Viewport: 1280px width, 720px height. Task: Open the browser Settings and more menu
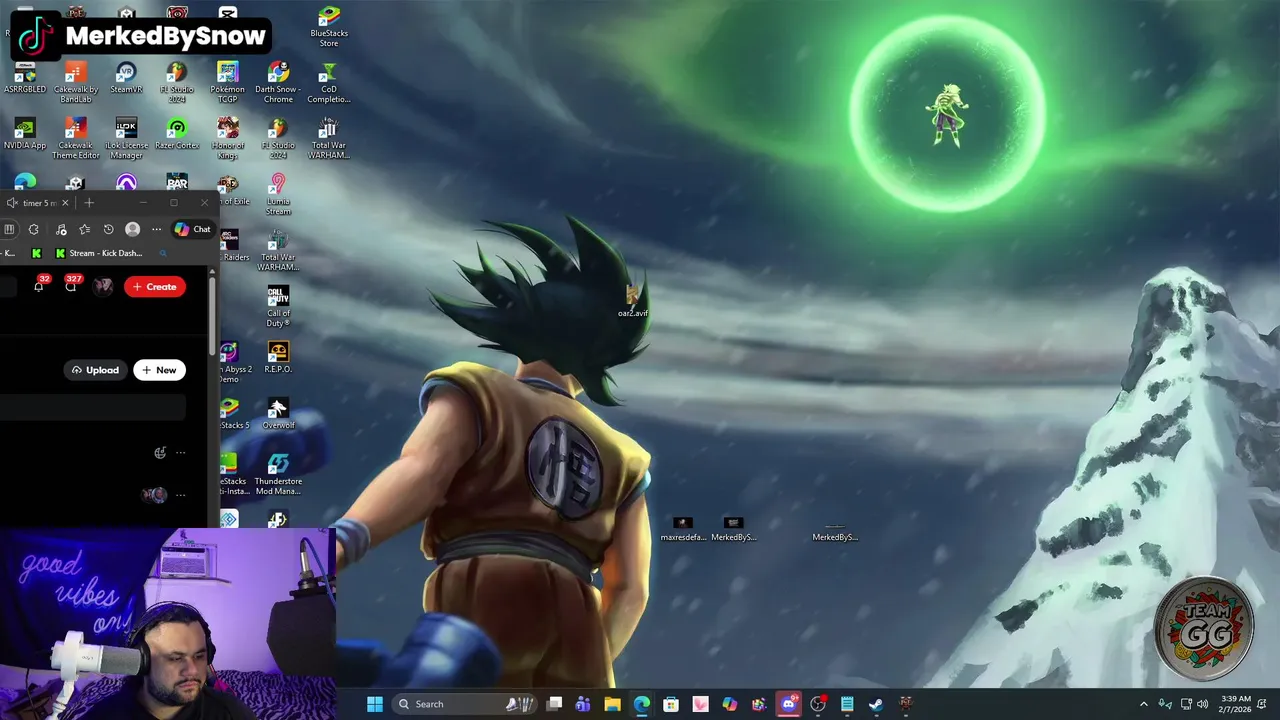tap(156, 229)
